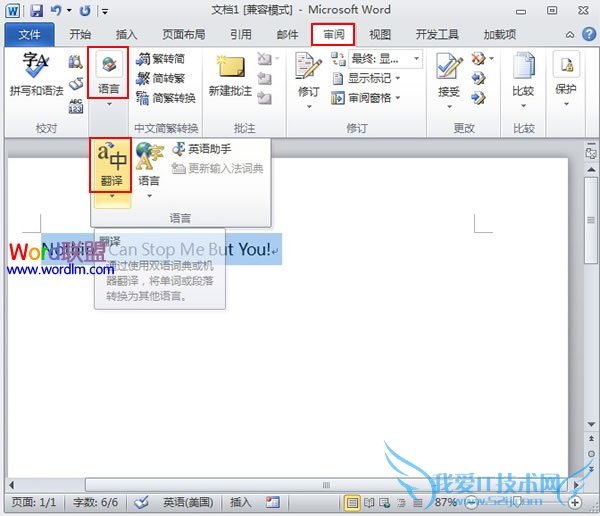The height and width of the screenshot is (516, 600).
Task: Switch to Outline view
Action: pyautogui.click(x=401, y=502)
